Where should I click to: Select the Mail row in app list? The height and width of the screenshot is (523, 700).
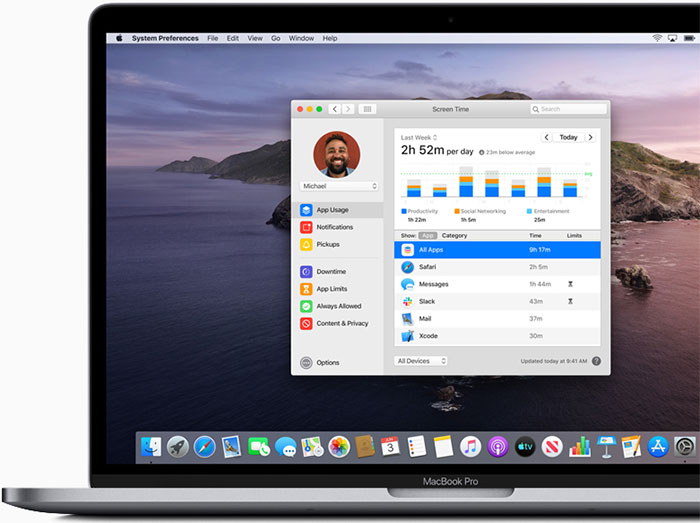497,319
